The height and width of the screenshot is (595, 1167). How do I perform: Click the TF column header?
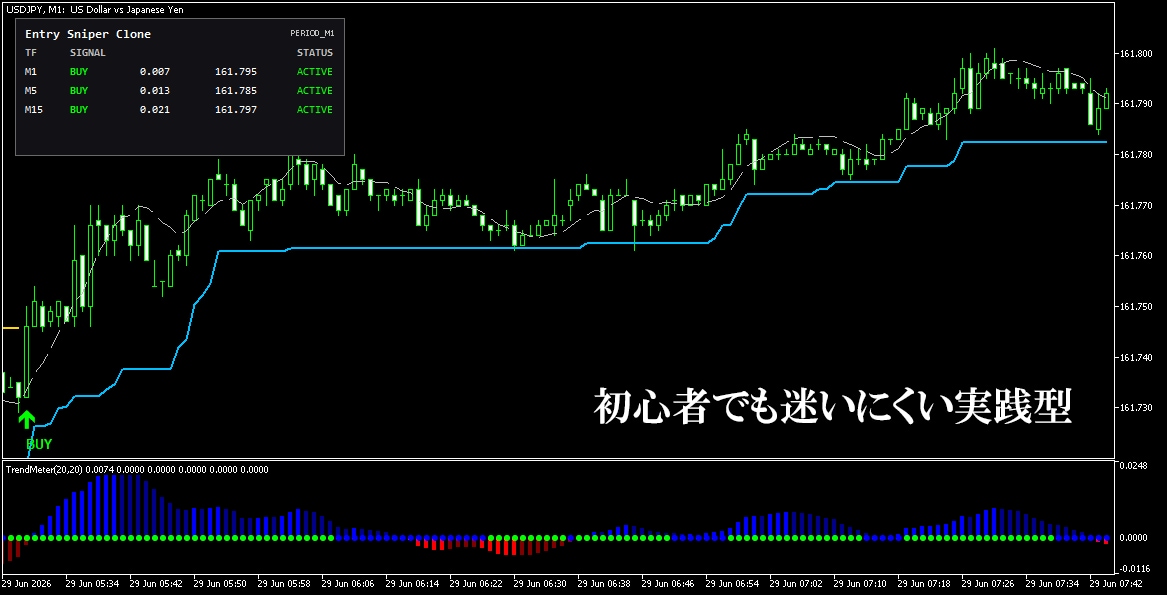[31, 53]
